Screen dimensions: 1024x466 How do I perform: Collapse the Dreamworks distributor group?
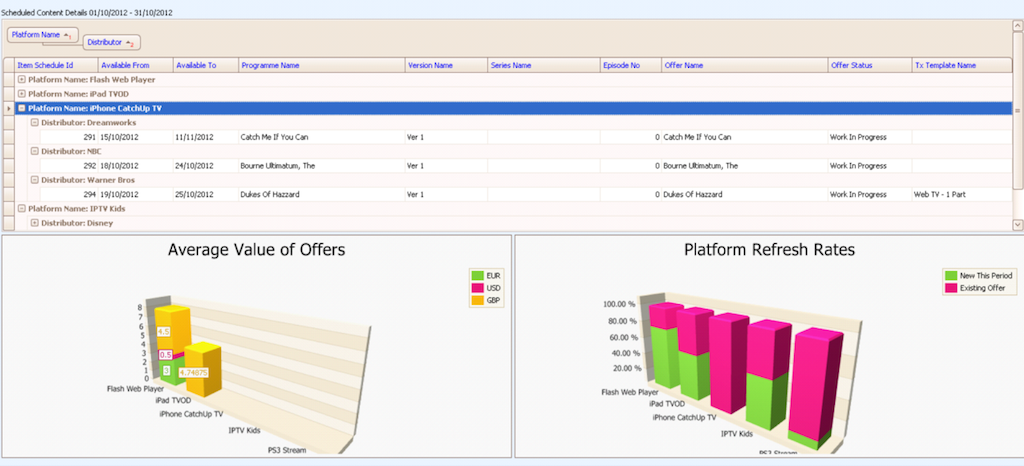pos(34,122)
